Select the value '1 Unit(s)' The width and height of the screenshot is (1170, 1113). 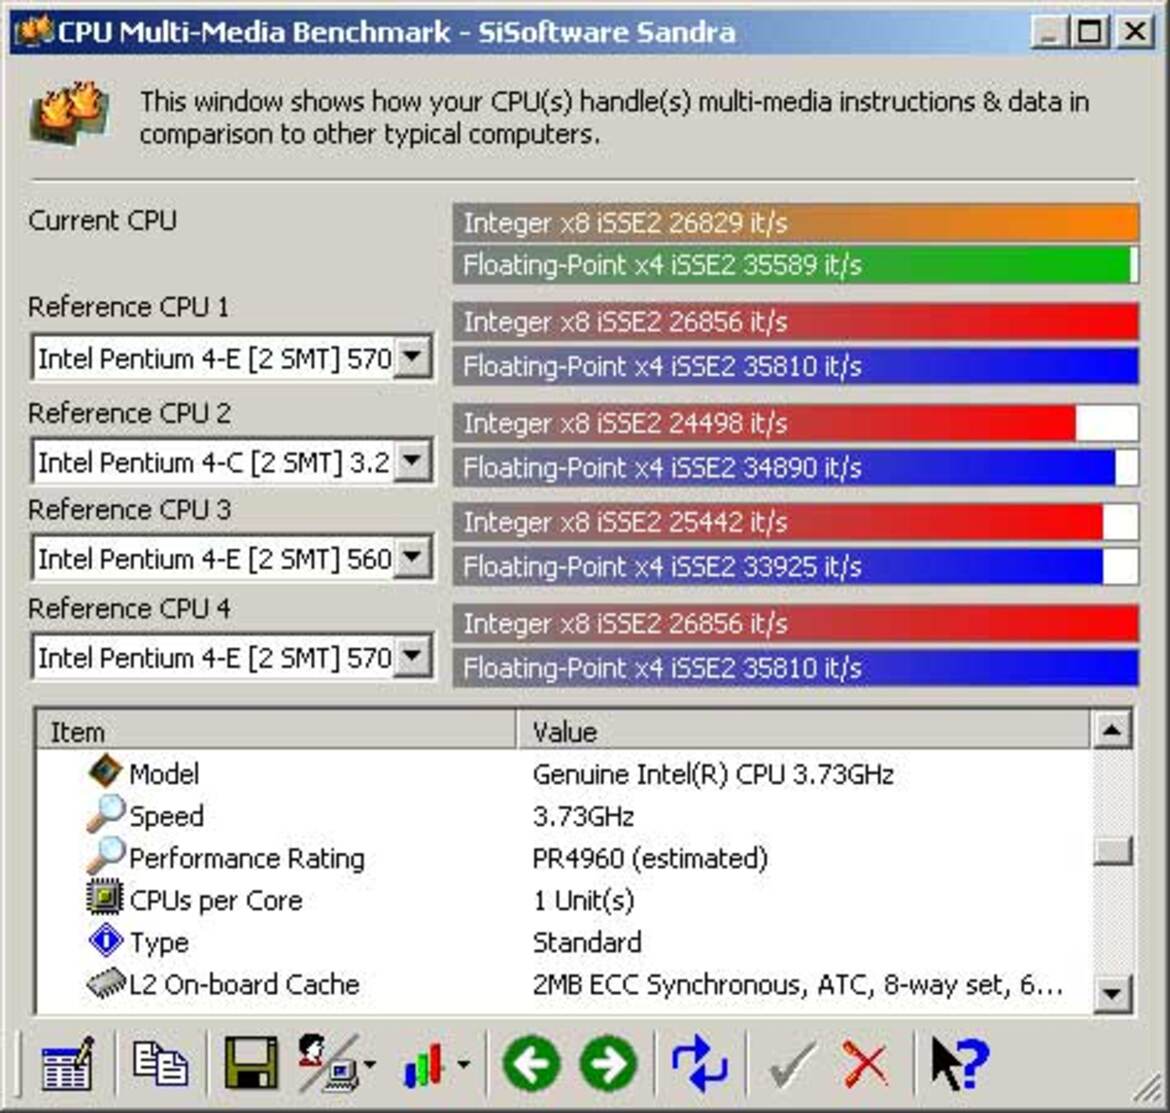tap(584, 900)
